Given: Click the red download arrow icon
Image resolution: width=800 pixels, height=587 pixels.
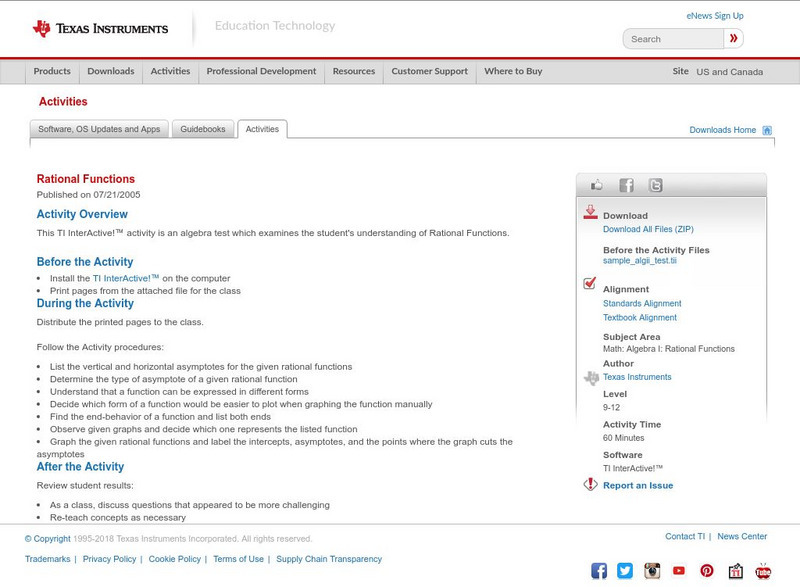Looking at the screenshot, I should (x=590, y=212).
